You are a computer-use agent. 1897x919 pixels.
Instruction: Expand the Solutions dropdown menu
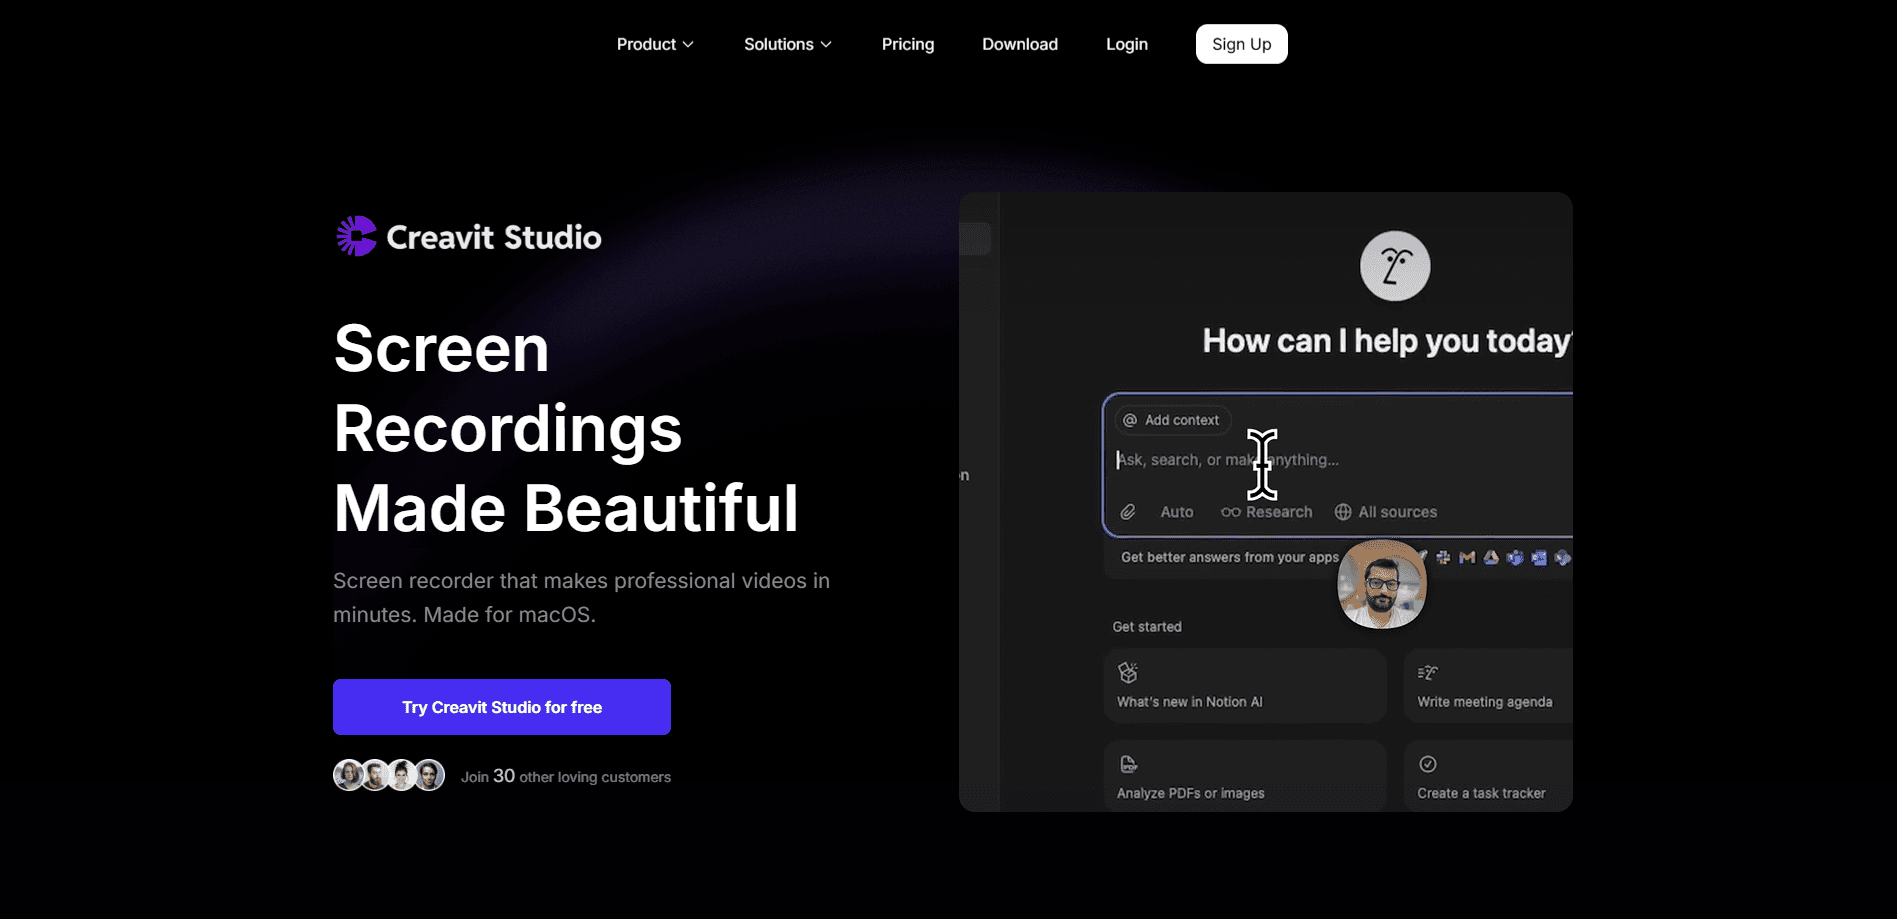(x=788, y=44)
